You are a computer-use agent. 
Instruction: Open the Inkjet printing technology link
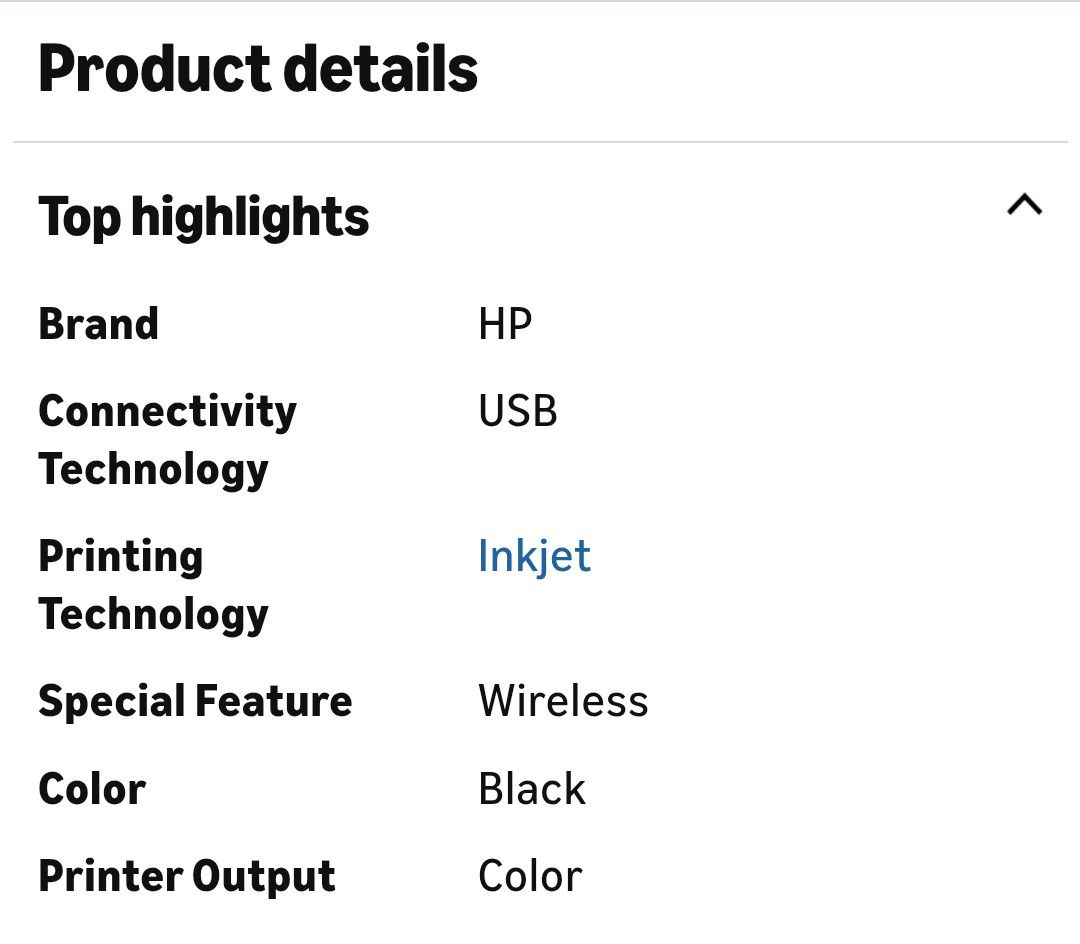coord(534,556)
